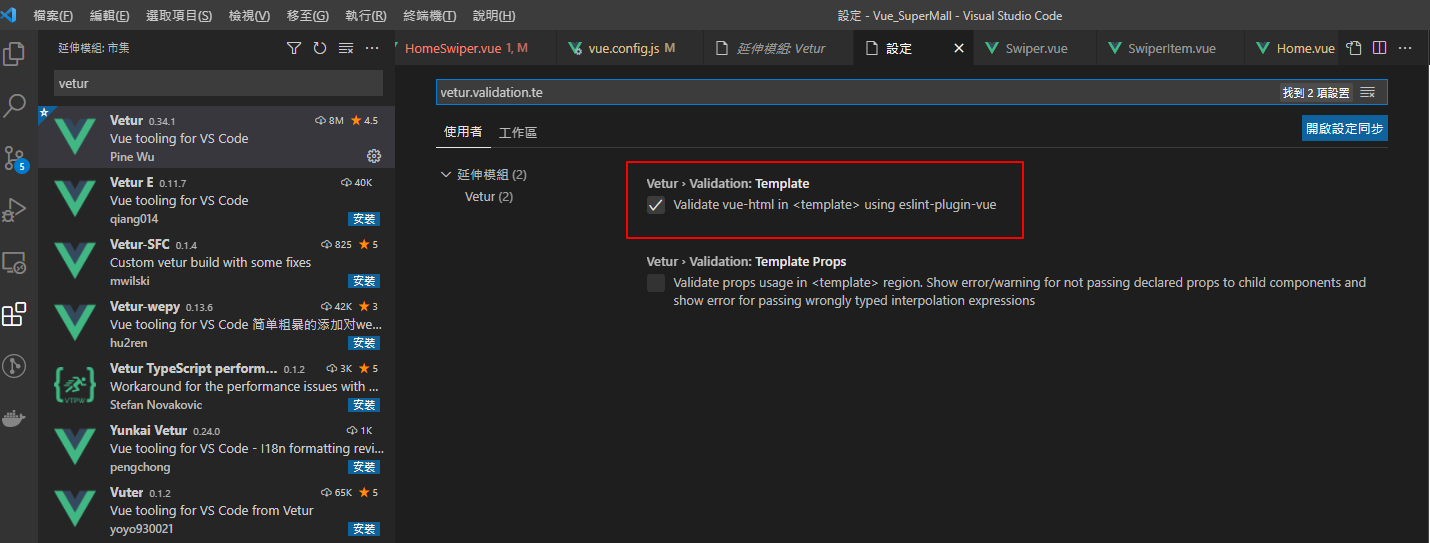Select the Vetur-SFC extension logo
The image size is (1430, 543).
(x=74, y=262)
